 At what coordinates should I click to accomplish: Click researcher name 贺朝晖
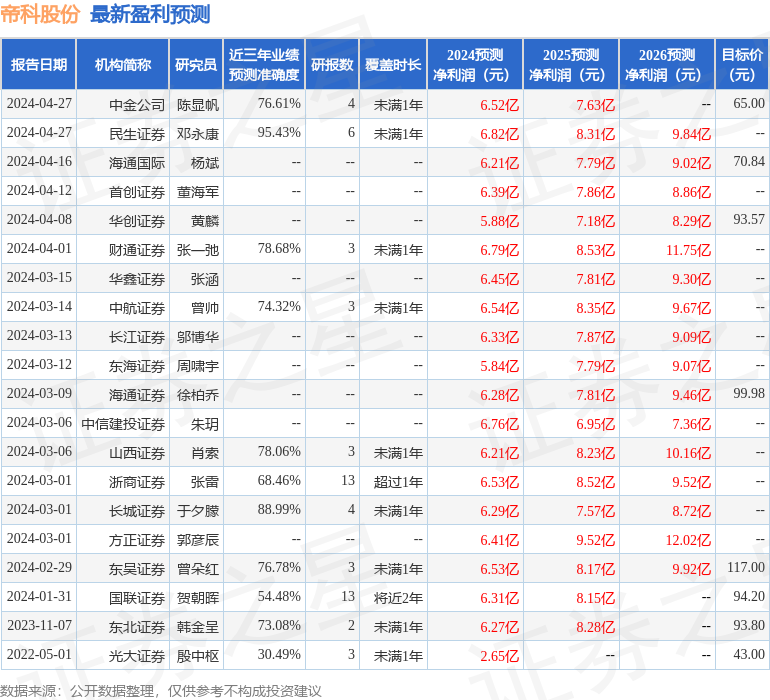[x=198, y=597]
